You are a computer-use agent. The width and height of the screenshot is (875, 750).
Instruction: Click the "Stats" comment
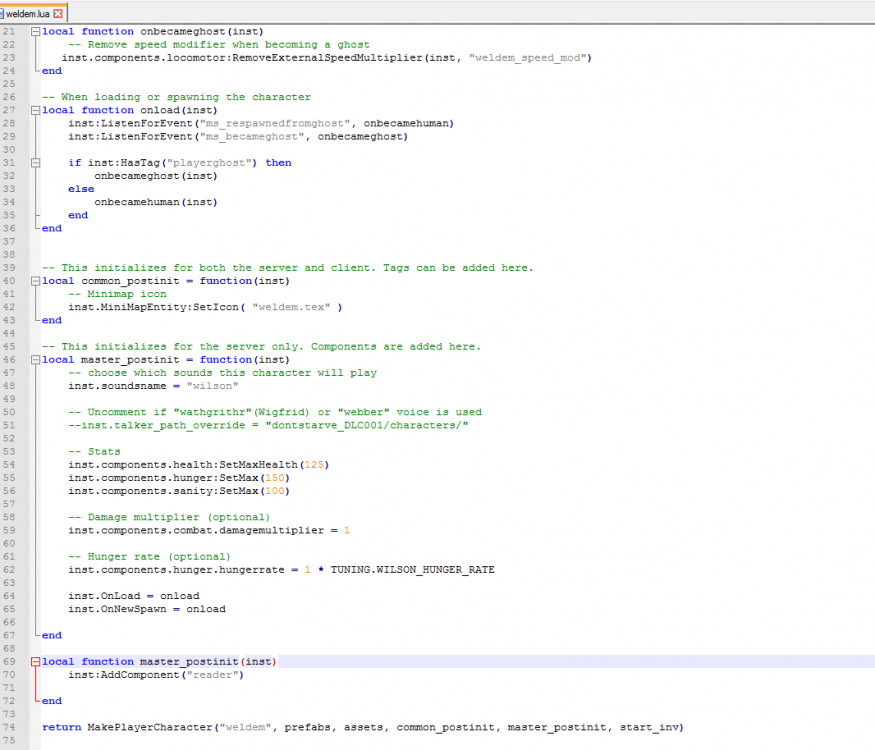click(94, 452)
